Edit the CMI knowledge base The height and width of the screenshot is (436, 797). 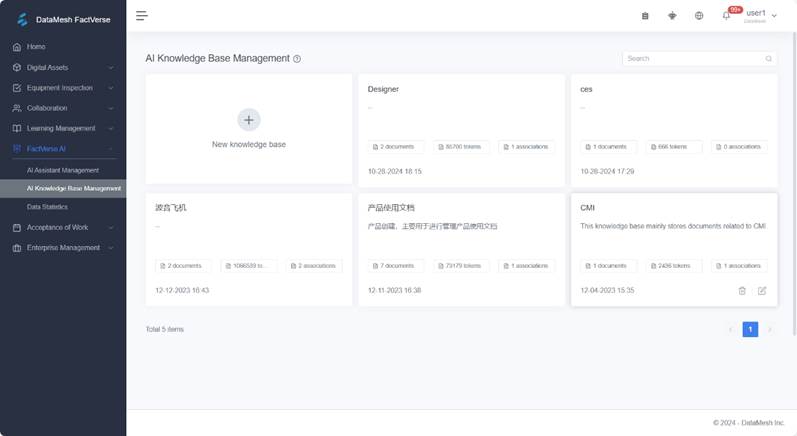[762, 290]
